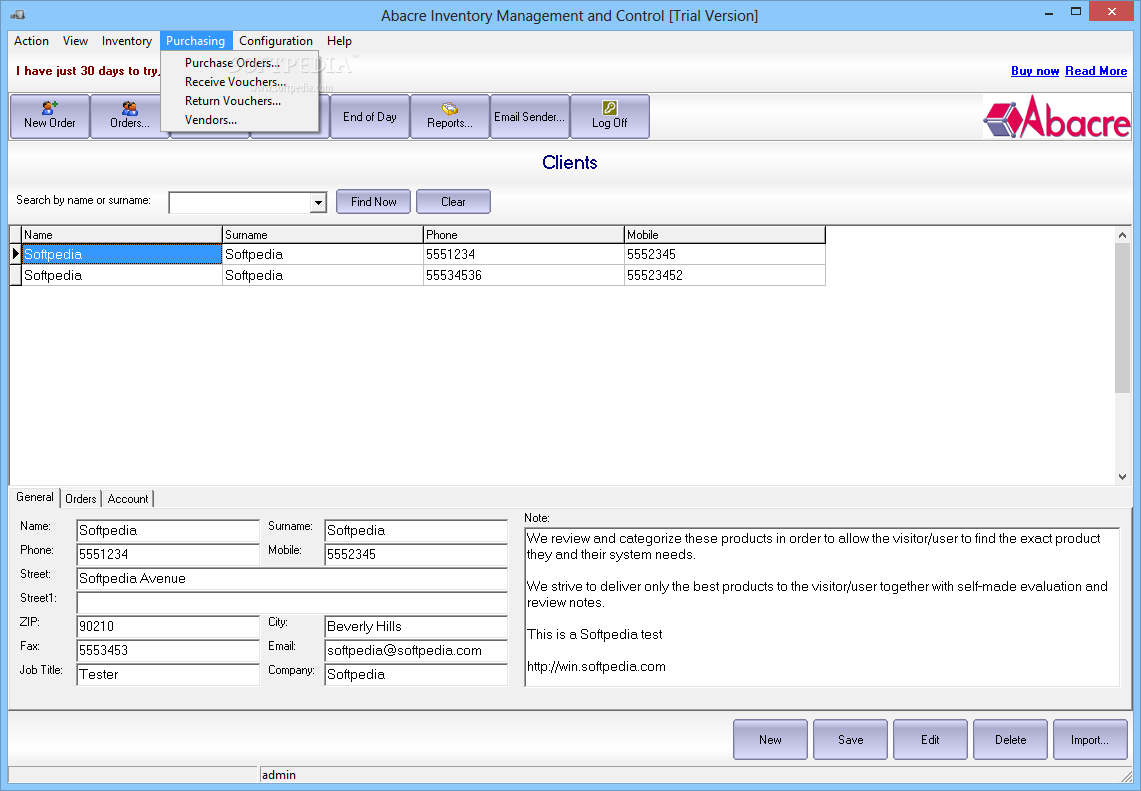Click the Street field with Softpedia Avenue
1141x791 pixels.
tap(292, 579)
